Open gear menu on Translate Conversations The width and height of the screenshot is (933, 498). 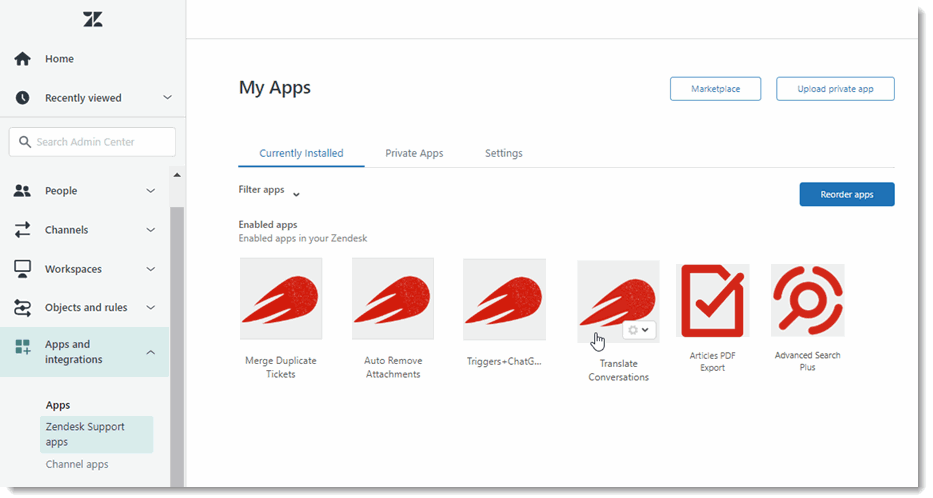[639, 330]
